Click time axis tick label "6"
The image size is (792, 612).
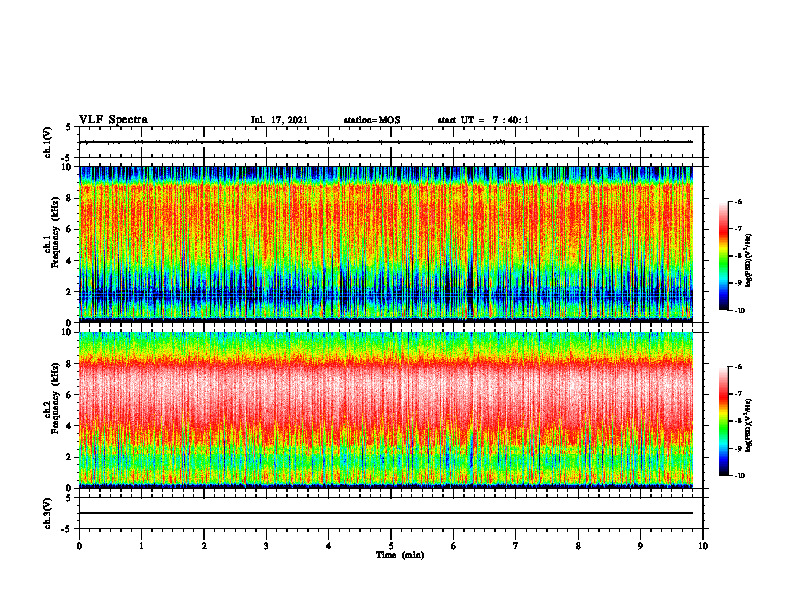[x=454, y=546]
